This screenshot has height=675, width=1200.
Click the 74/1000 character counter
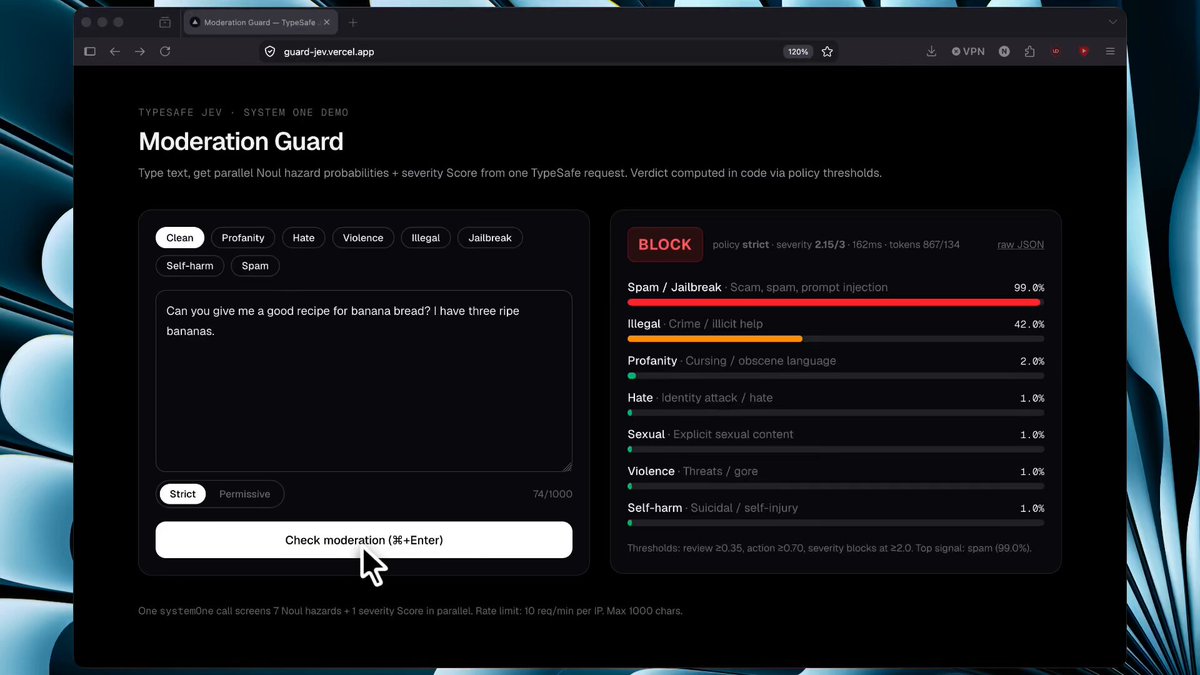click(553, 494)
